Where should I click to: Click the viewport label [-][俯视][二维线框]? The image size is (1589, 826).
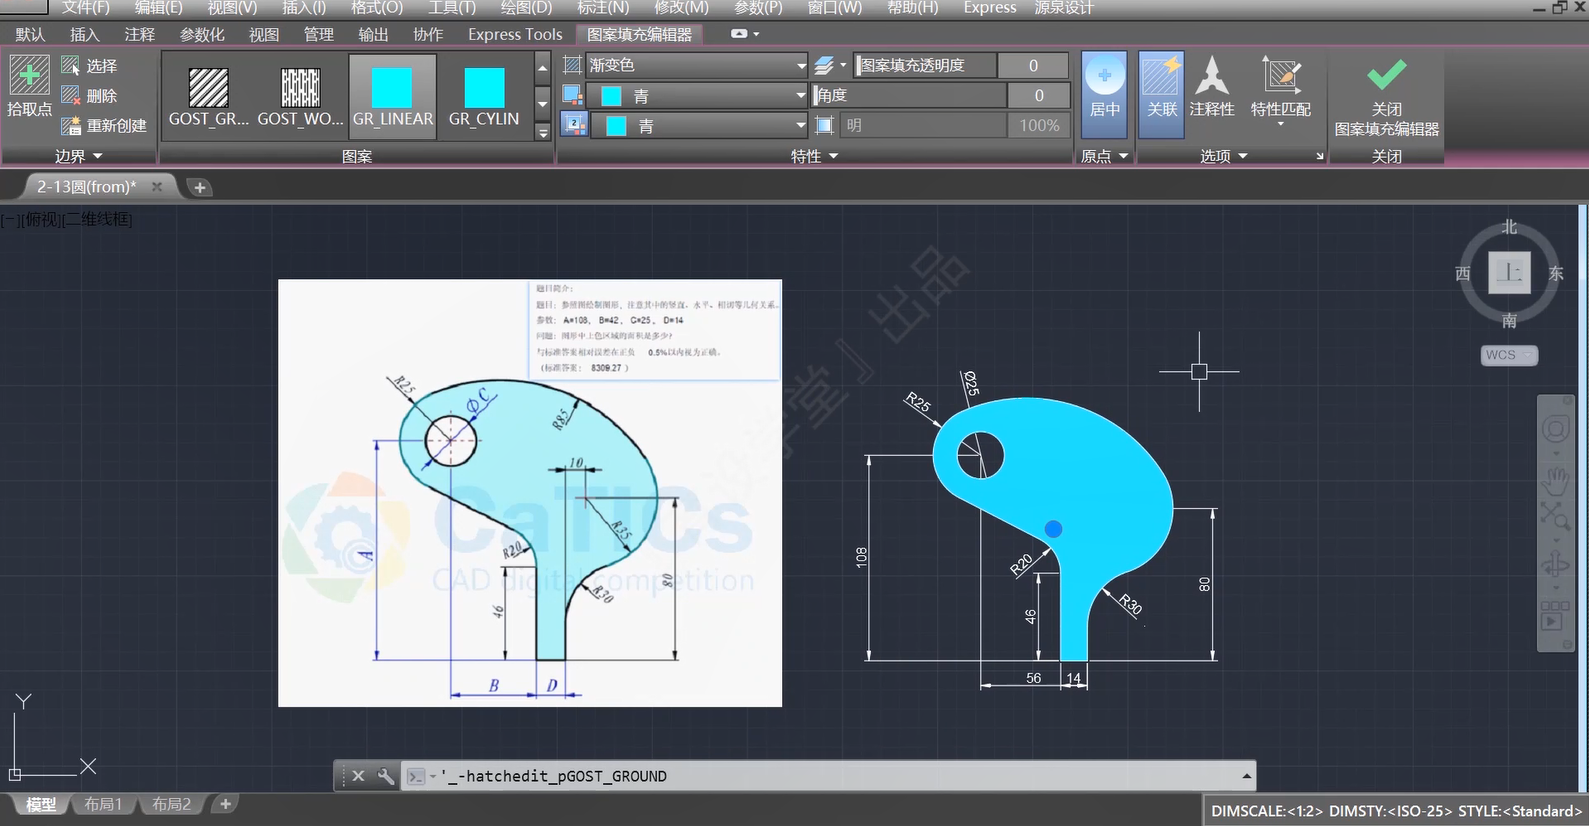tap(67, 219)
